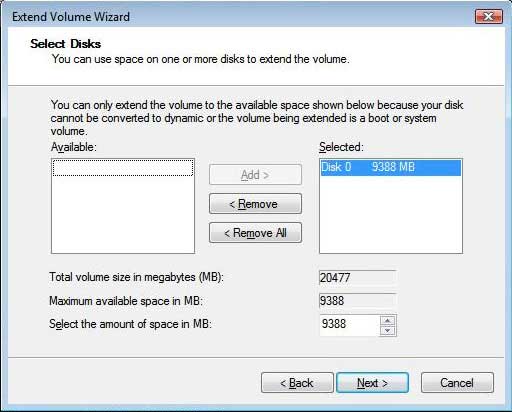Viewport: 512px width, 412px height.
Task: Click the < Remove button
Action: click(255, 204)
